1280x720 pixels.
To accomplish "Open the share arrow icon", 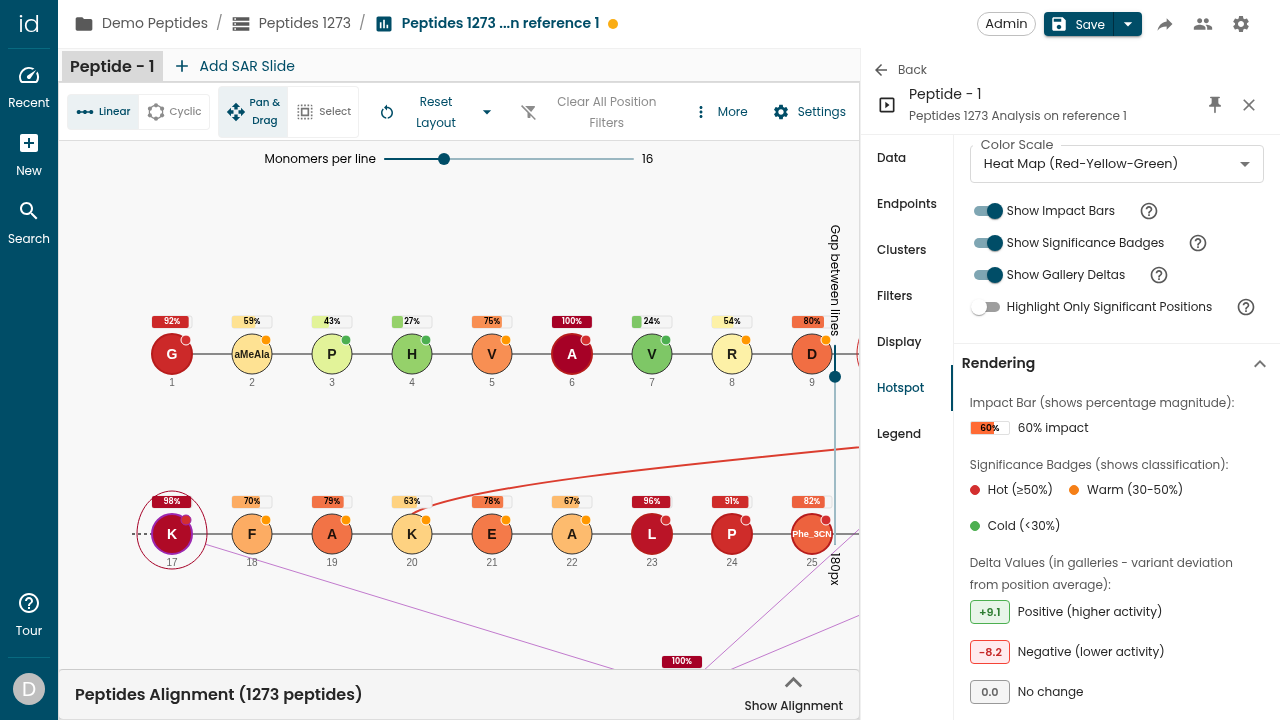I will 1165,24.
